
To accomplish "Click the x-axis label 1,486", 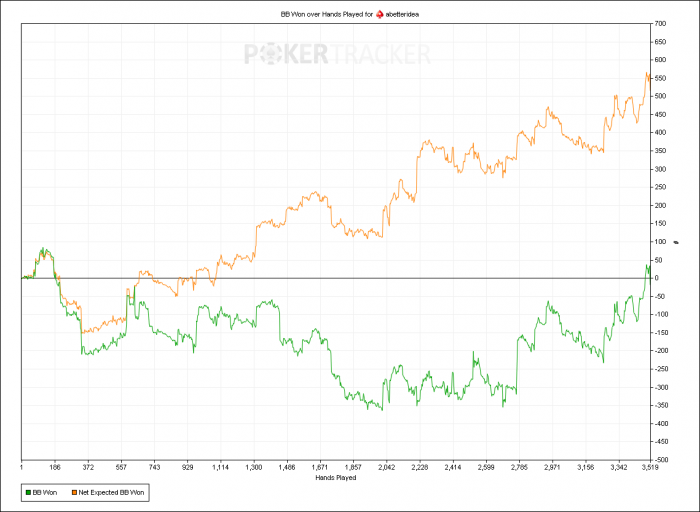I will tap(287, 467).
